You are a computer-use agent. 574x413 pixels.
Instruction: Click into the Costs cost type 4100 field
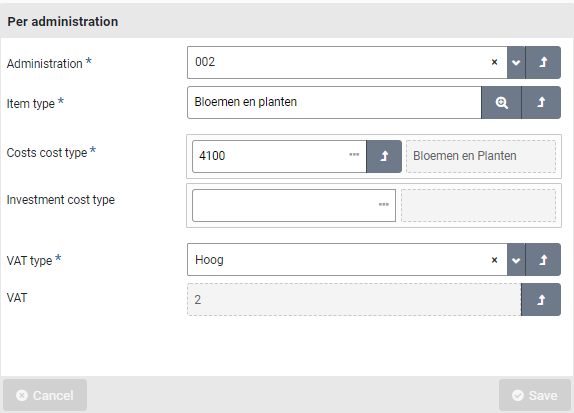click(x=279, y=156)
